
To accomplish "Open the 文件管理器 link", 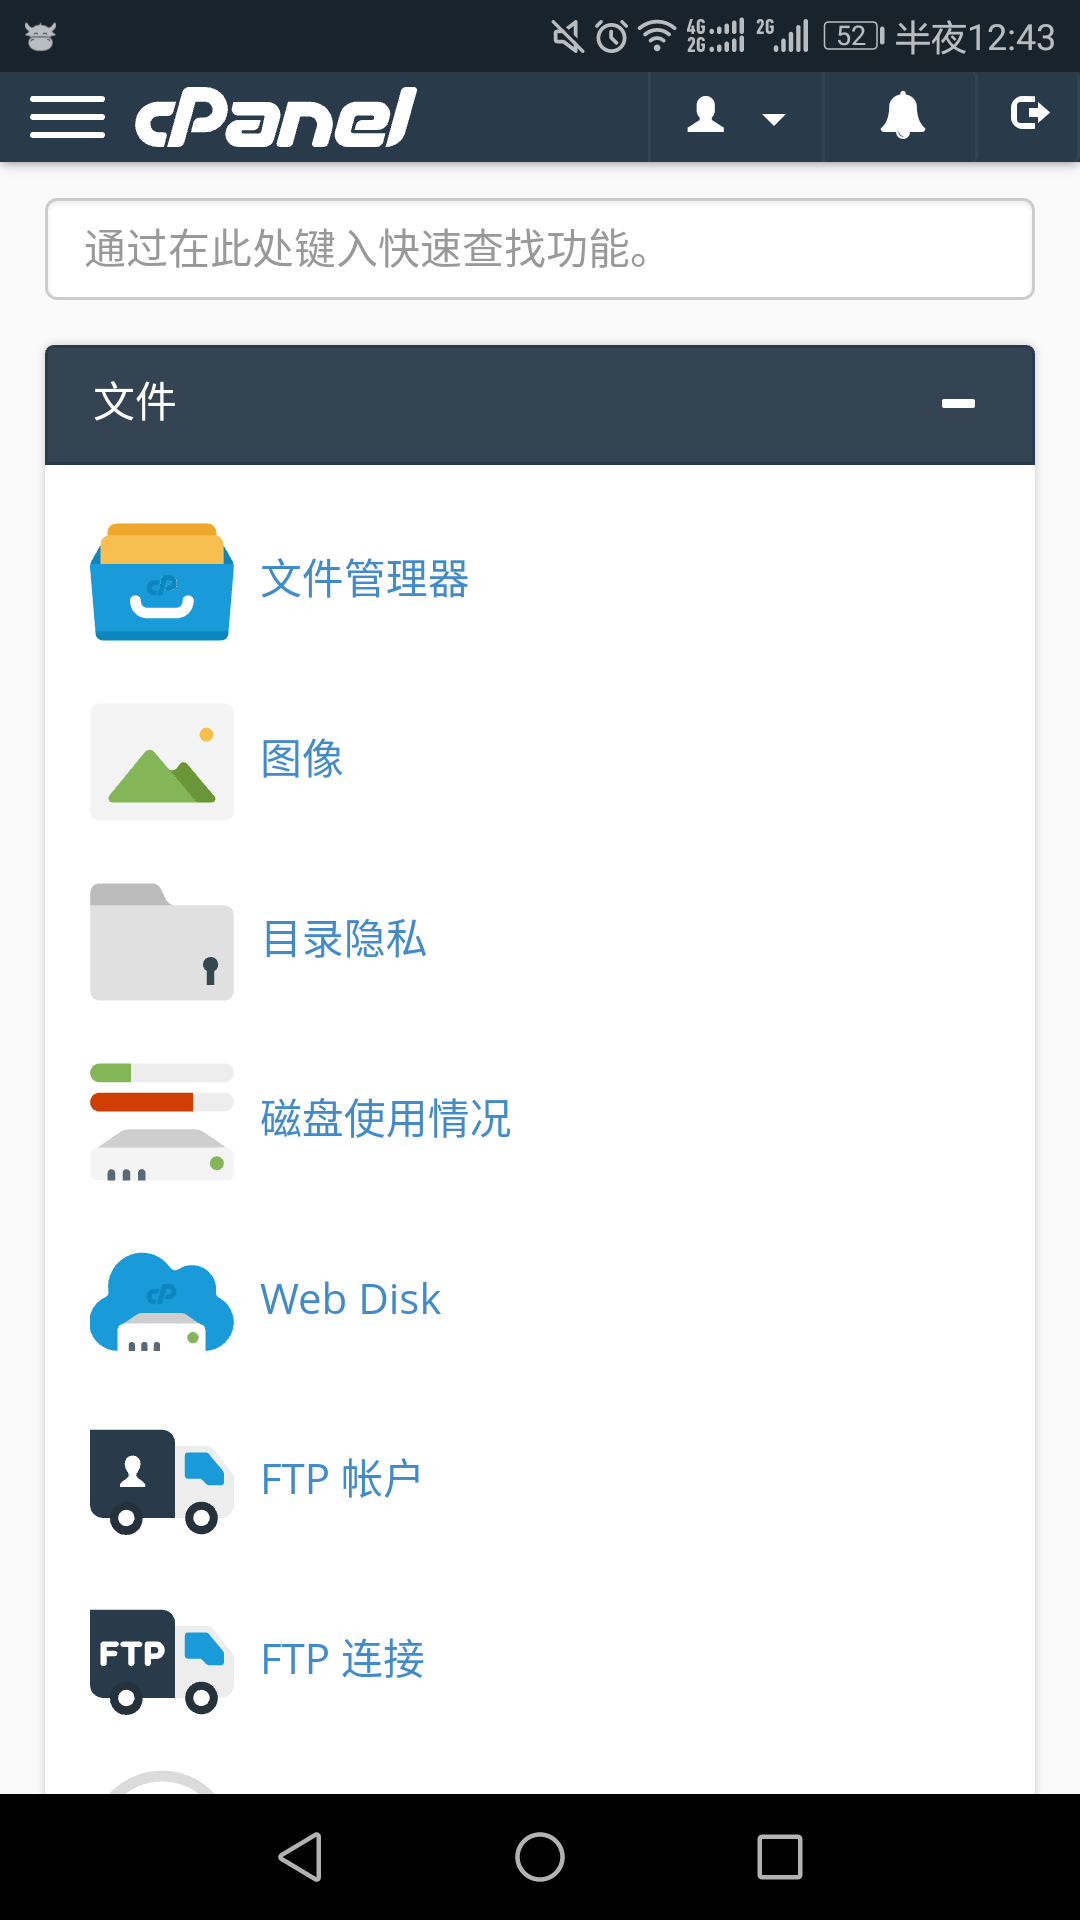I will click(x=365, y=580).
